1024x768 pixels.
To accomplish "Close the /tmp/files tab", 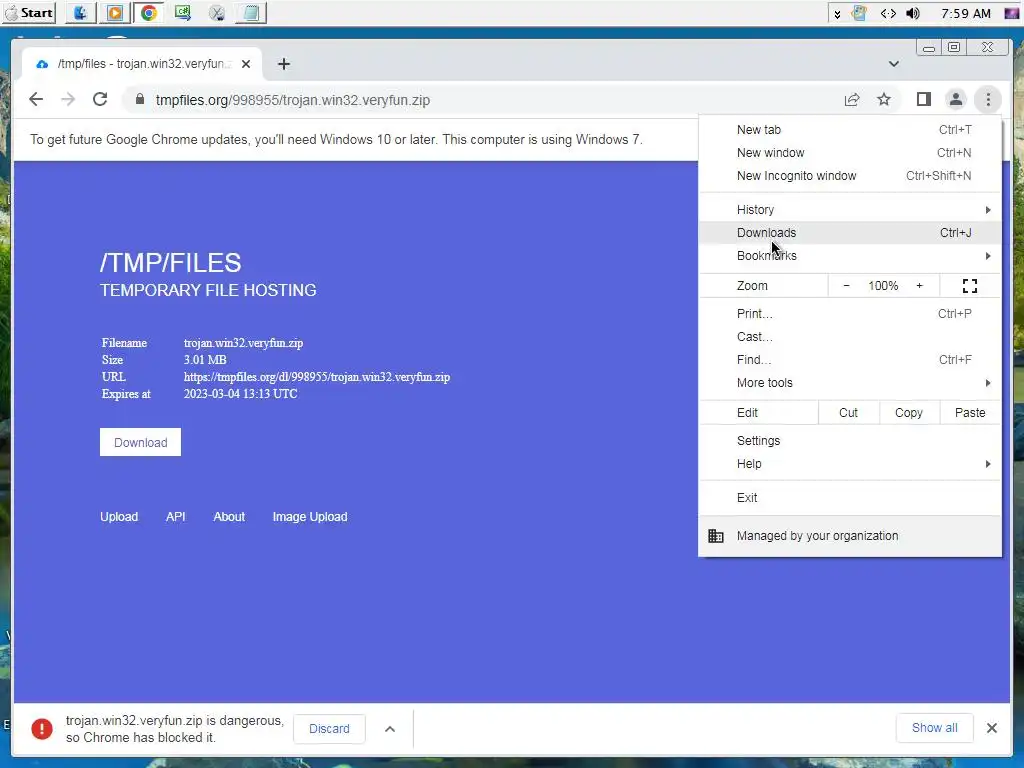I will [246, 64].
